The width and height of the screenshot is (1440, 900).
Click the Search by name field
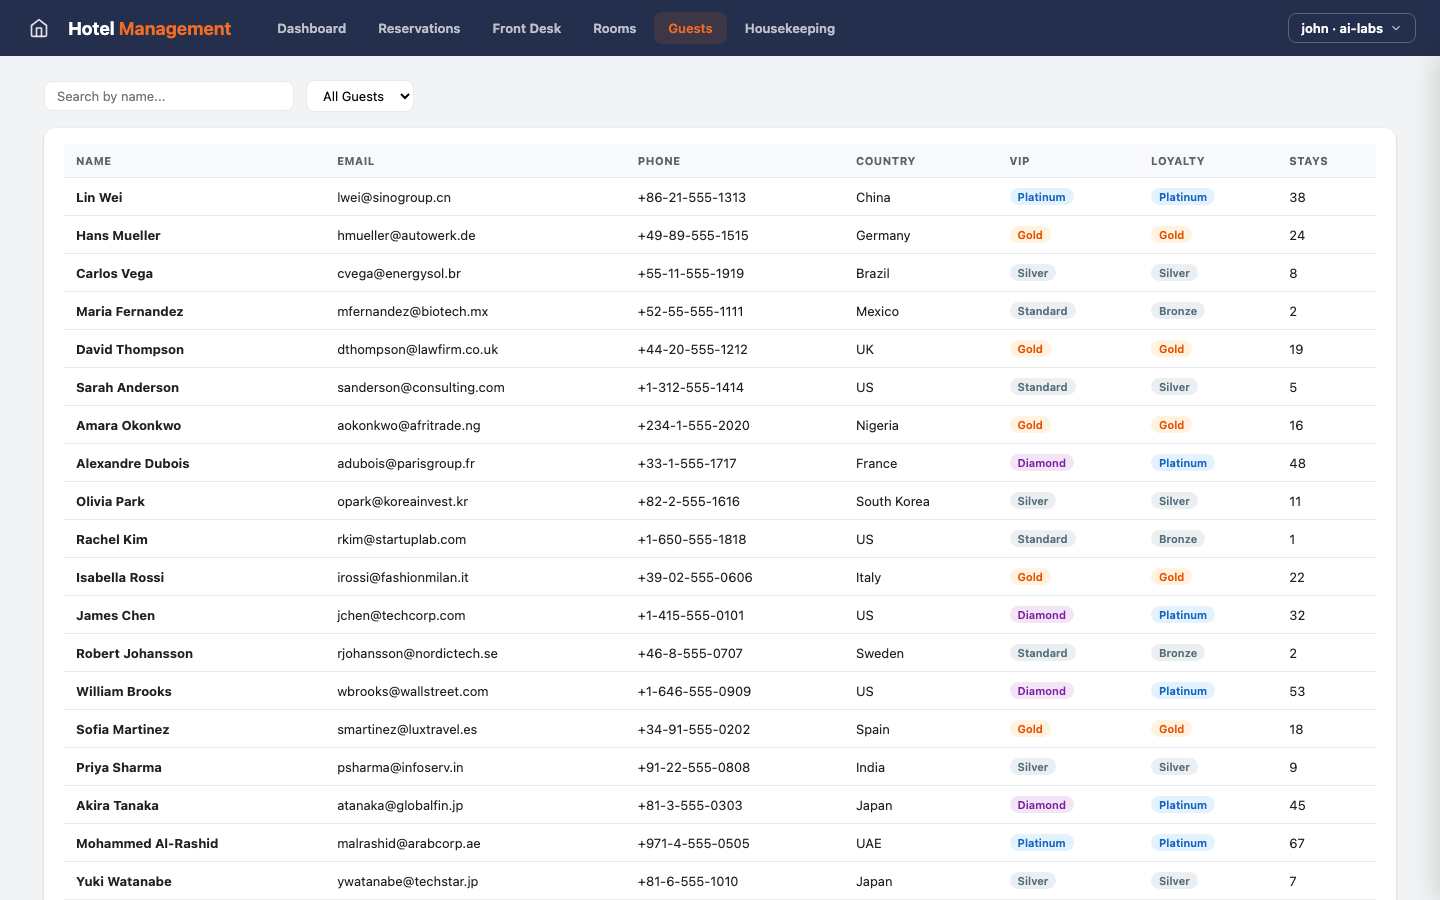(168, 96)
